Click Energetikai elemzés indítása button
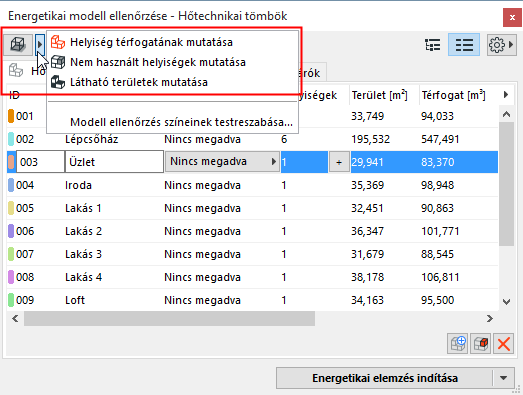Screen dimensions: 523x395 pyautogui.click(x=385, y=378)
